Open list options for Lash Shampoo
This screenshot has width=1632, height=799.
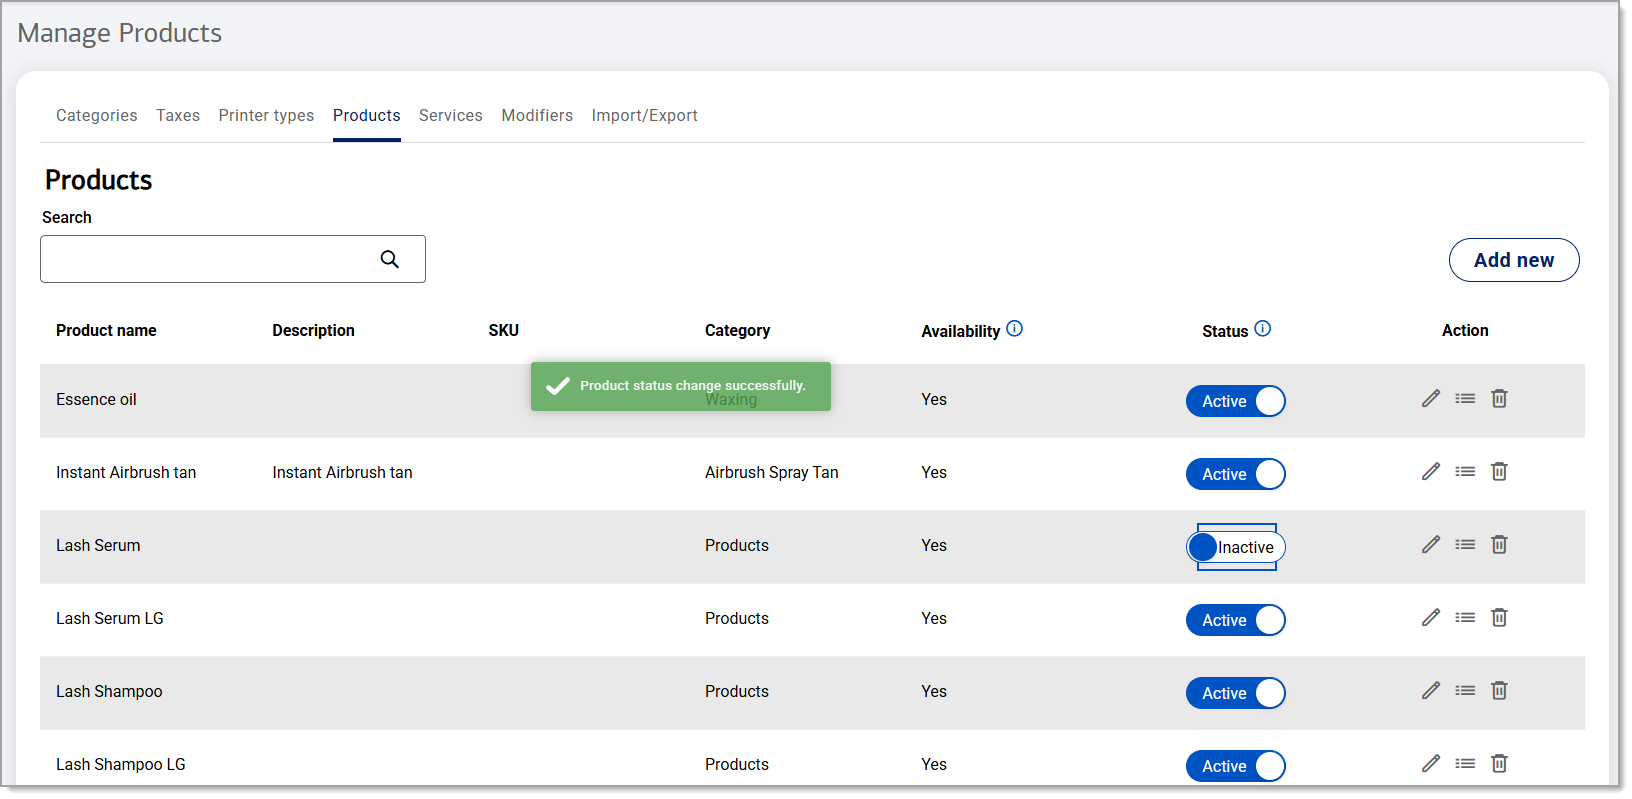coord(1465,690)
